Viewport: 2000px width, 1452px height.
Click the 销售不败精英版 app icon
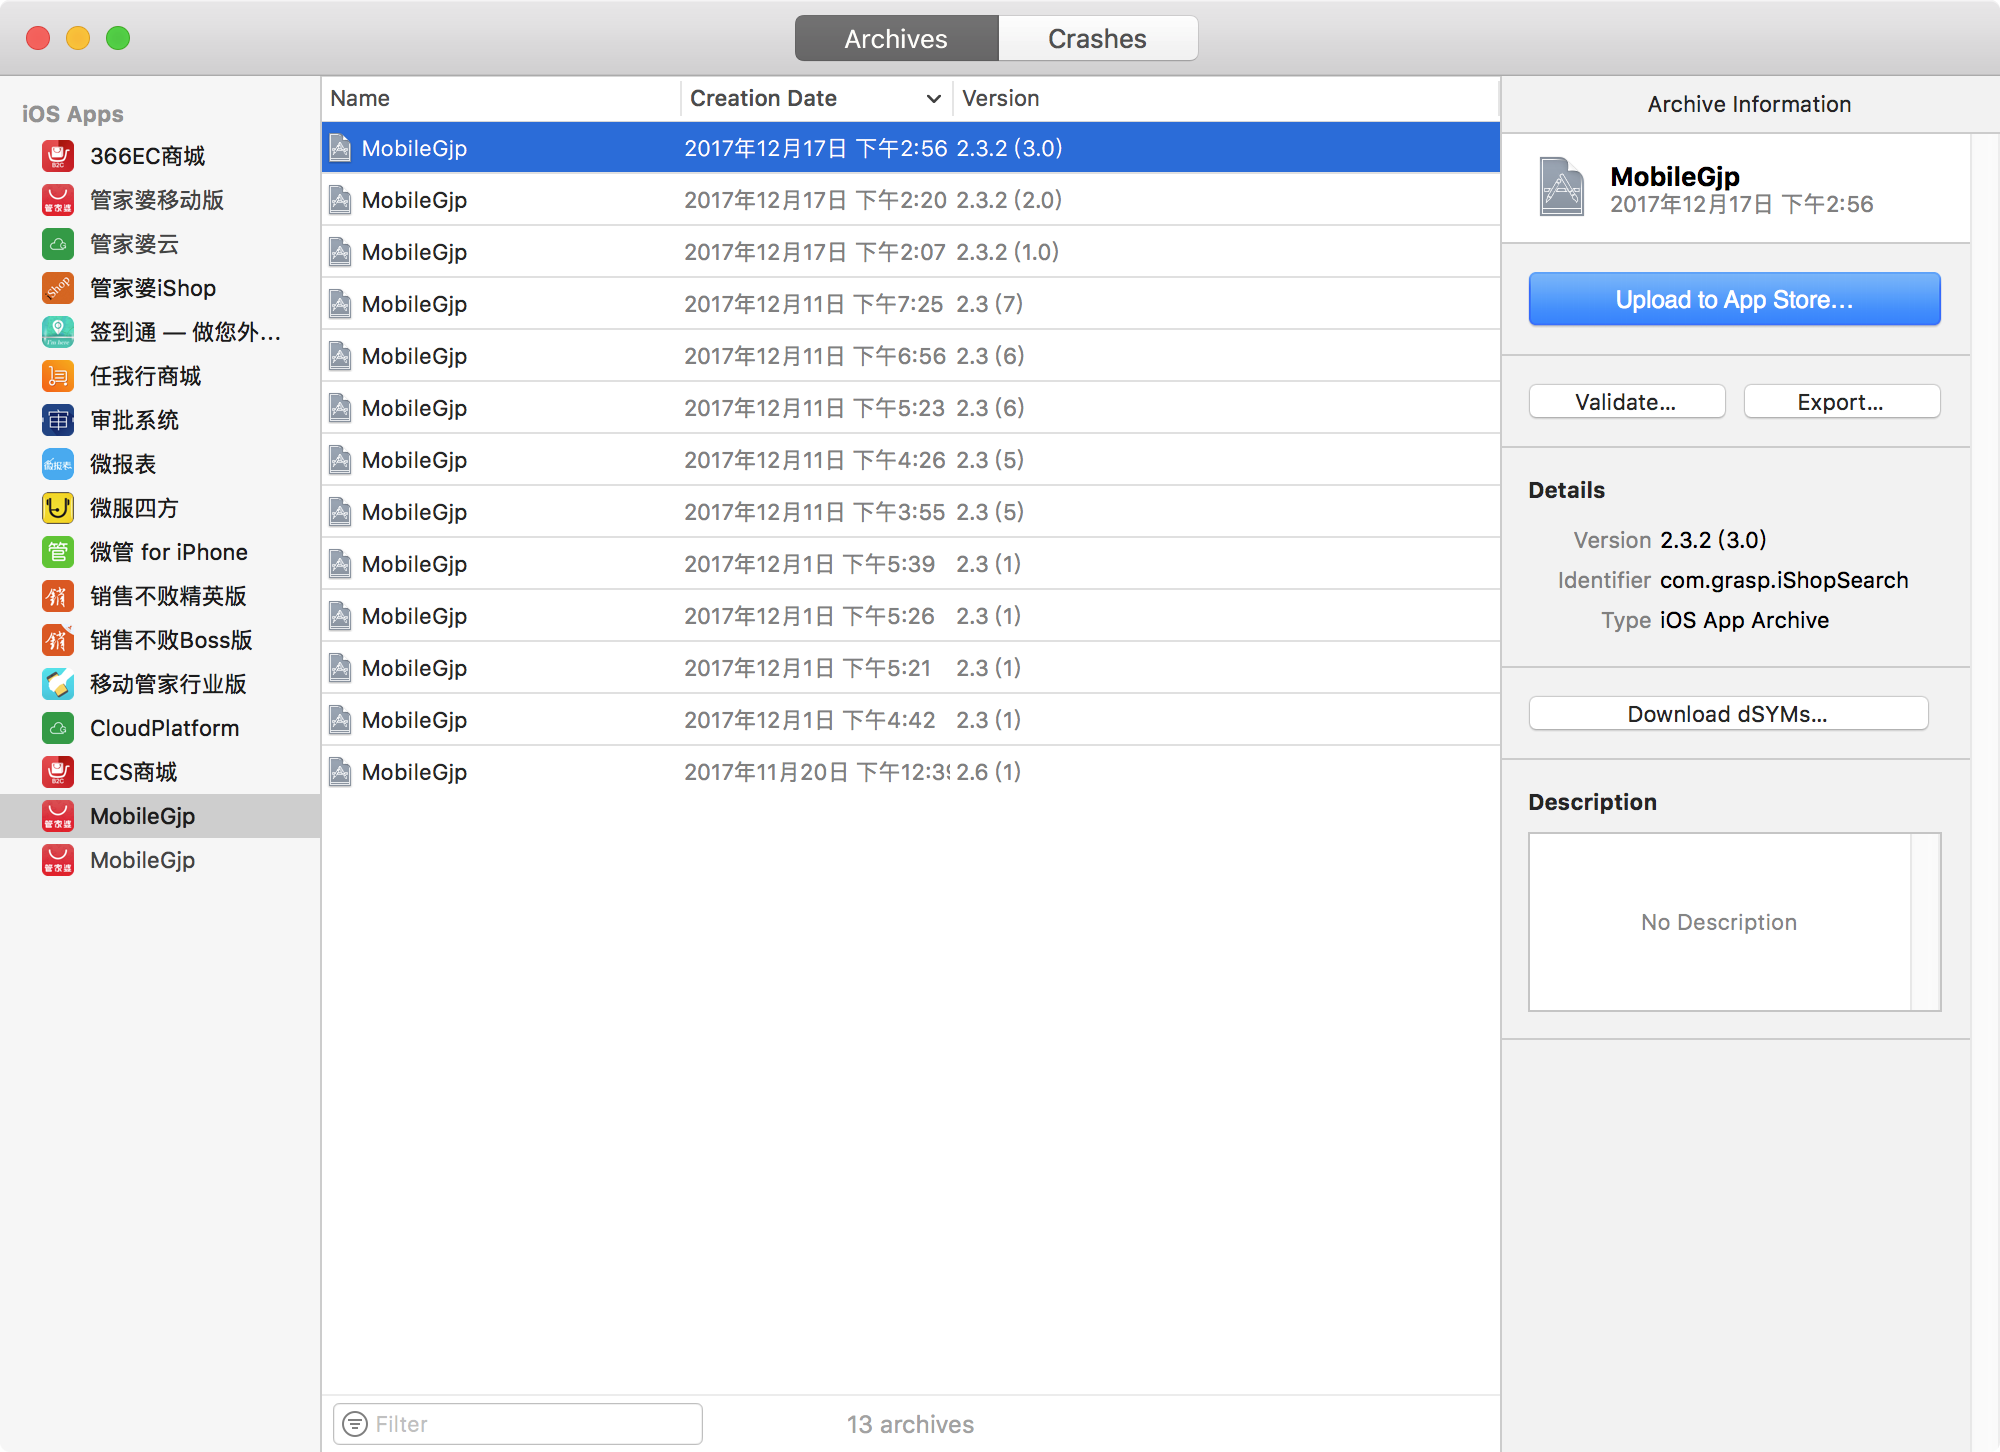(57, 593)
